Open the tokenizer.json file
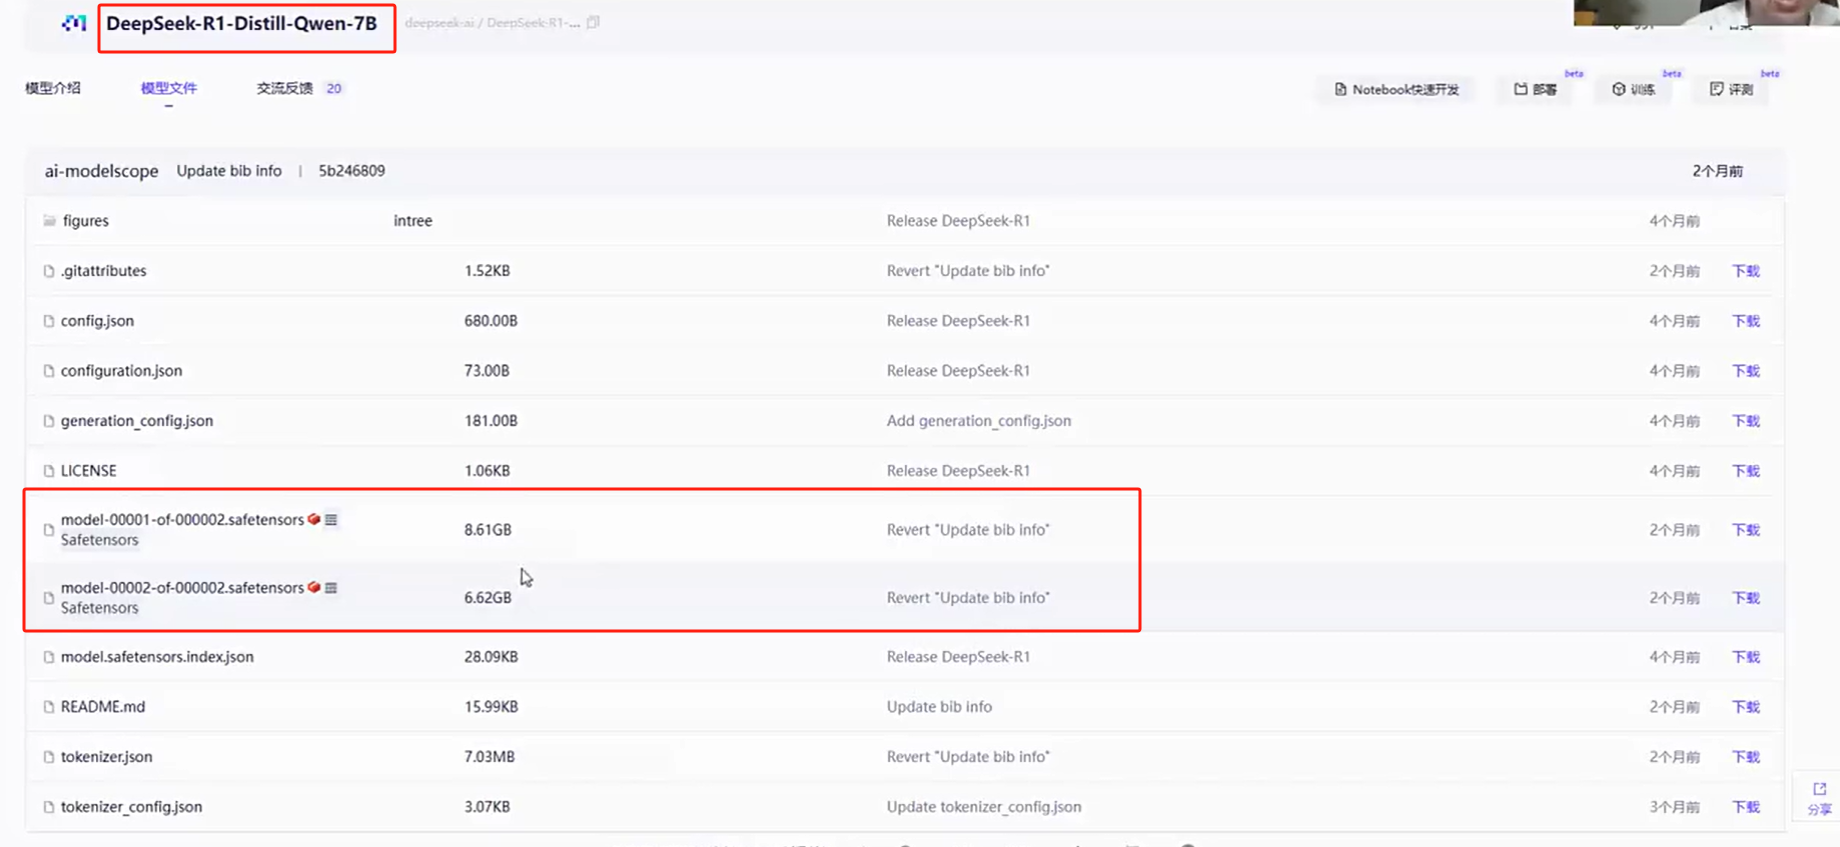 point(107,757)
